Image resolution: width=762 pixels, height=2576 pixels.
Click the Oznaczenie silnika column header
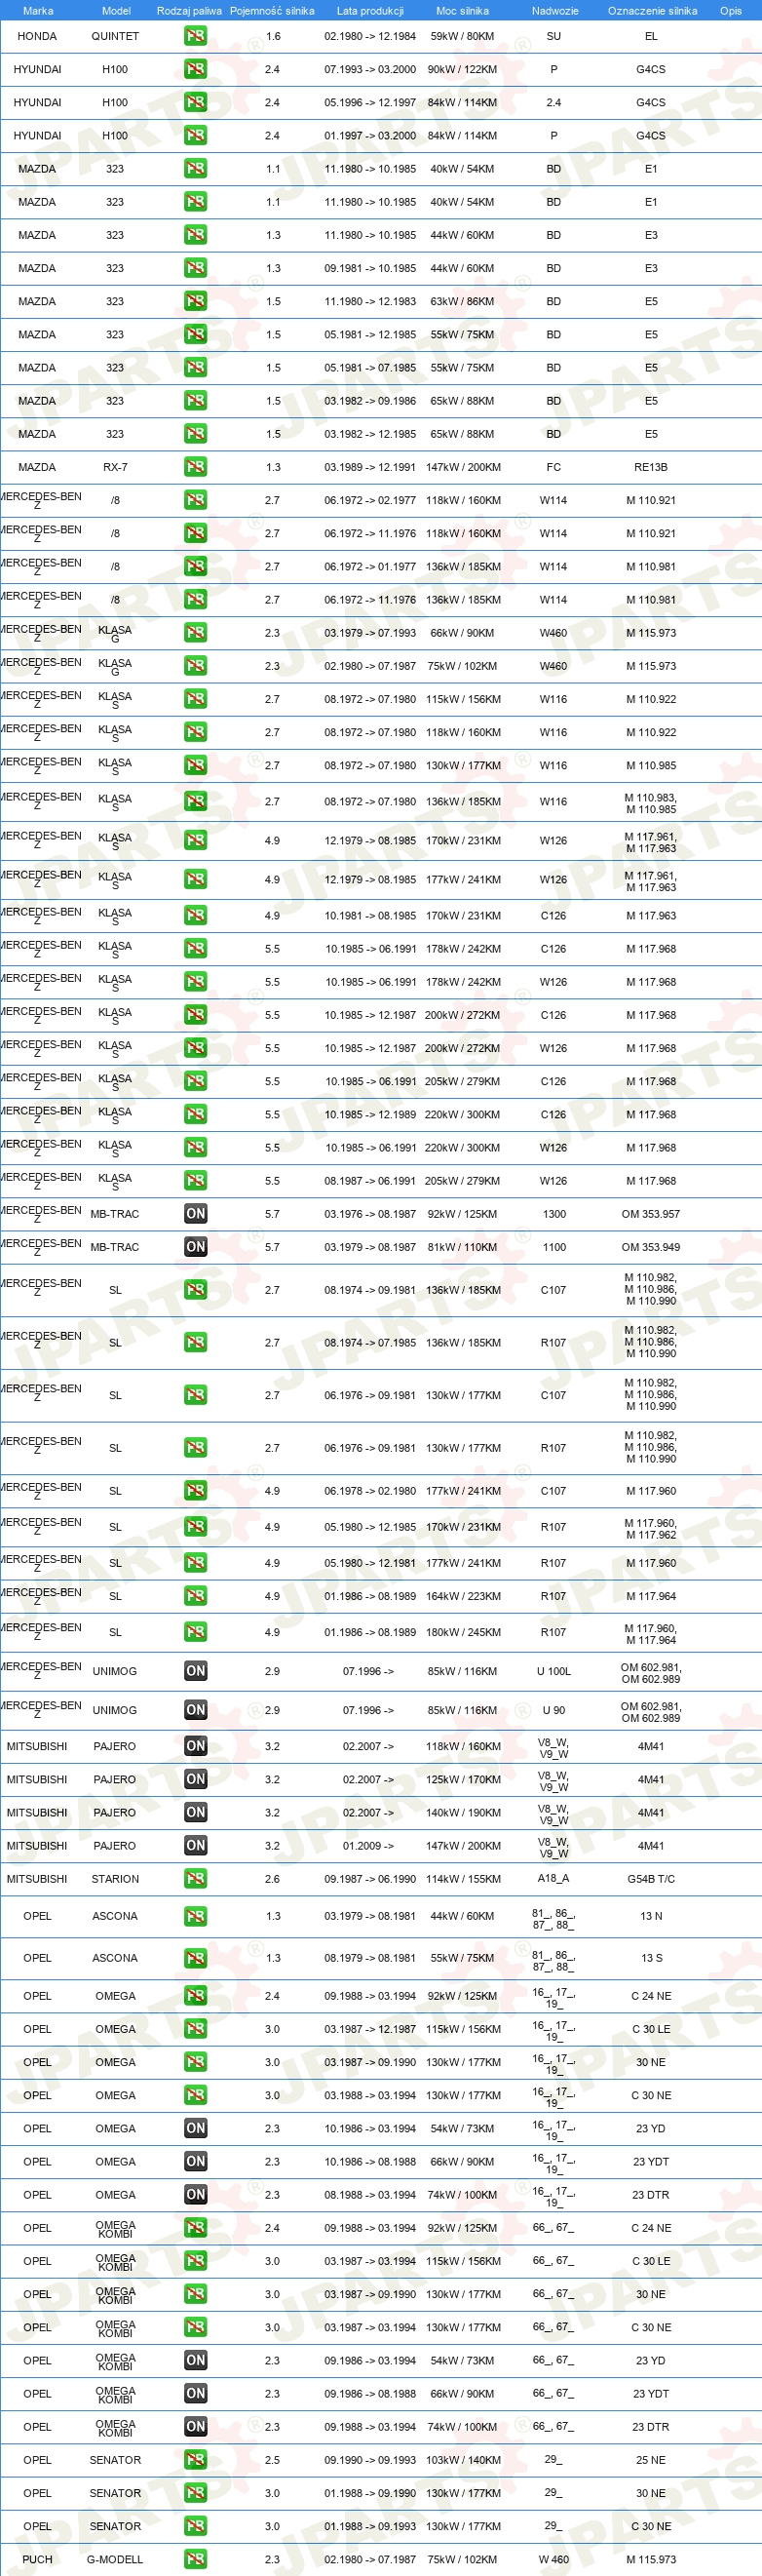[652, 11]
